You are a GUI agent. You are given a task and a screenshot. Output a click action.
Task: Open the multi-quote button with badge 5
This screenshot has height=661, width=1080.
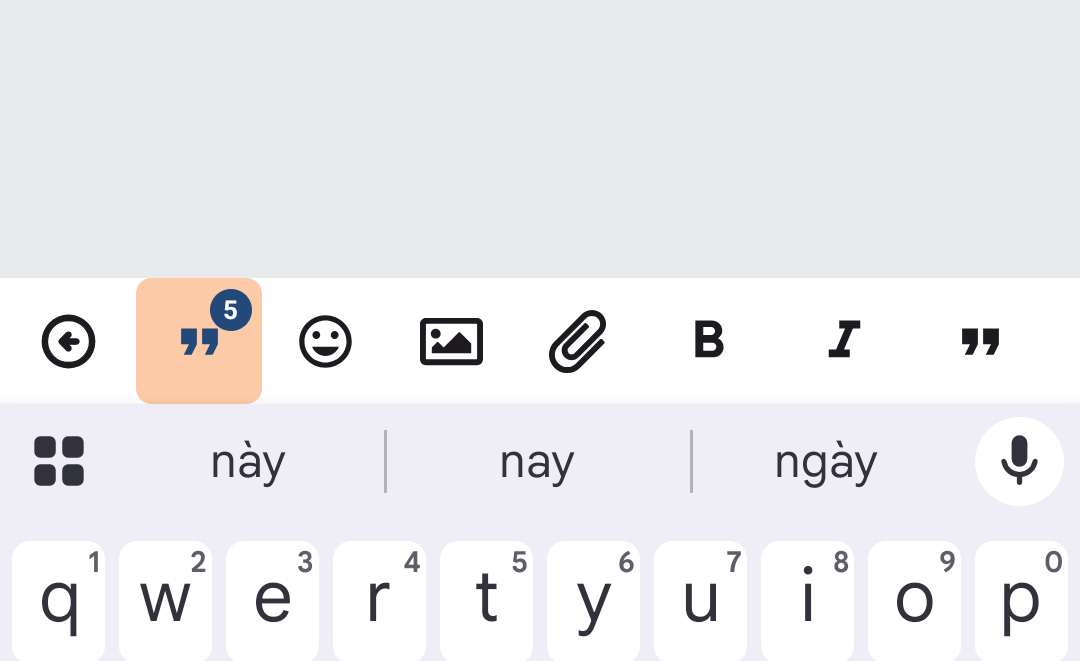[199, 341]
